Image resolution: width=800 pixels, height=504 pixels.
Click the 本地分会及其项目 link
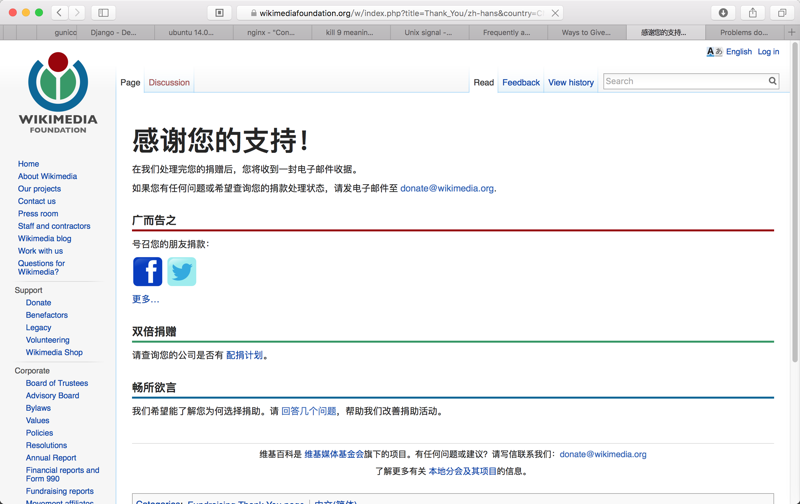click(463, 471)
